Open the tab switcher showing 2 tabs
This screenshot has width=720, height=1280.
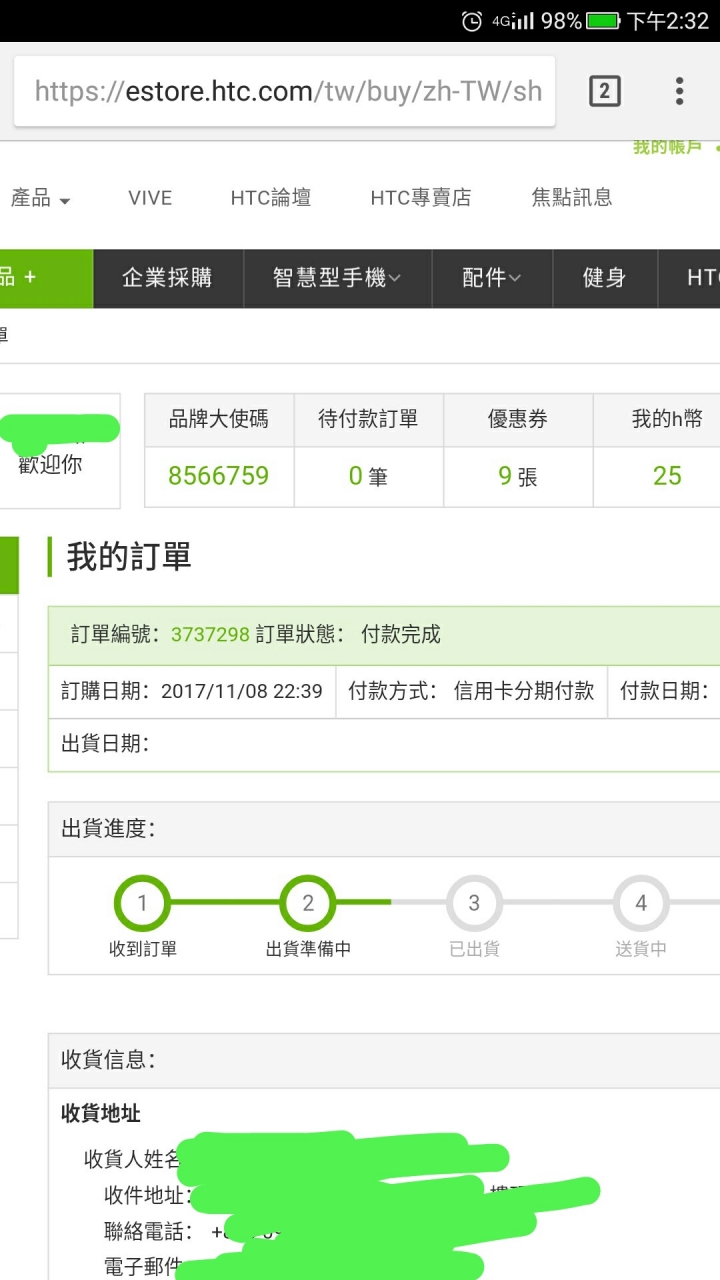pyautogui.click(x=604, y=91)
